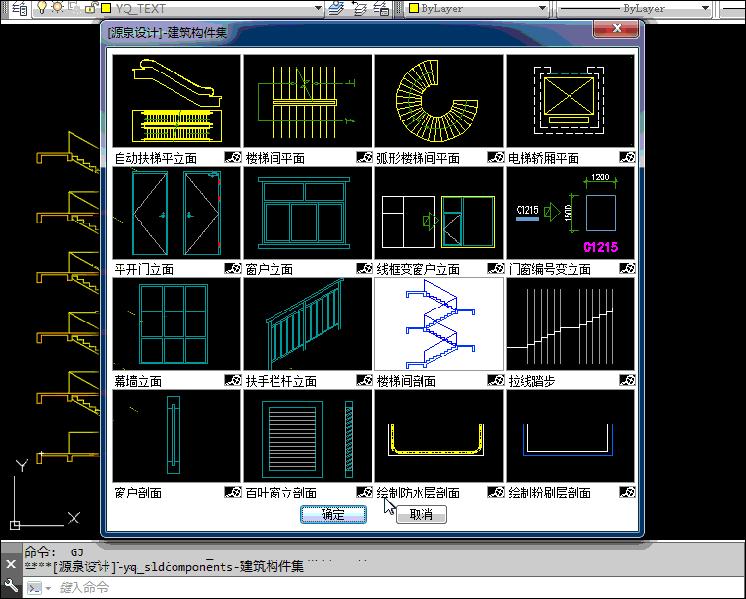Click the small icon beside 自动扶梯平立面 label
746x599 pixels.
(x=233, y=157)
